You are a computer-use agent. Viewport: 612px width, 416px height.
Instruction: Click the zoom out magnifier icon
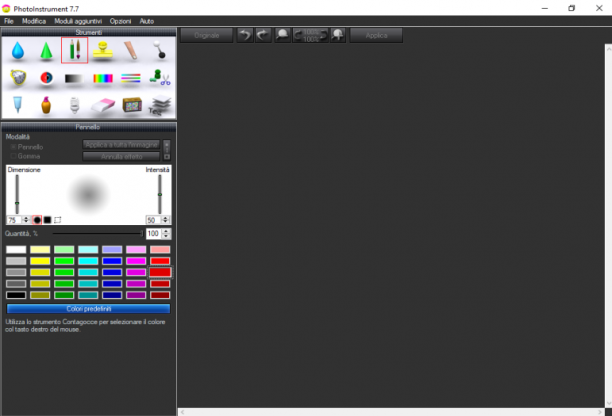(282, 35)
